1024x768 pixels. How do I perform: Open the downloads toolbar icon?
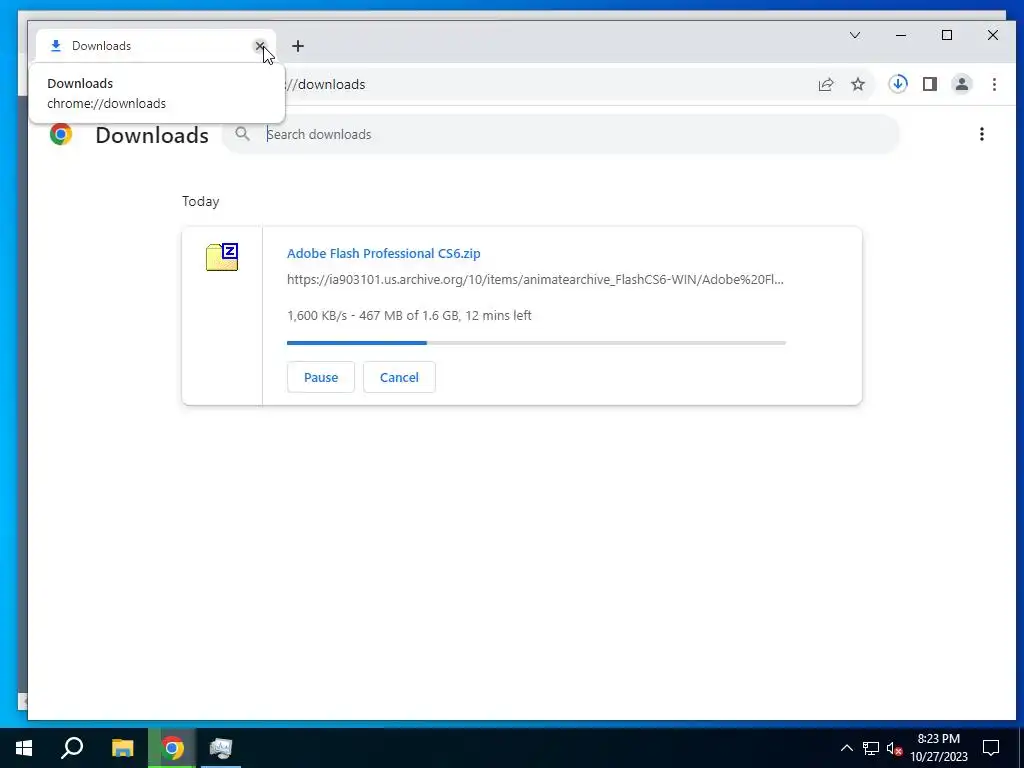point(898,84)
